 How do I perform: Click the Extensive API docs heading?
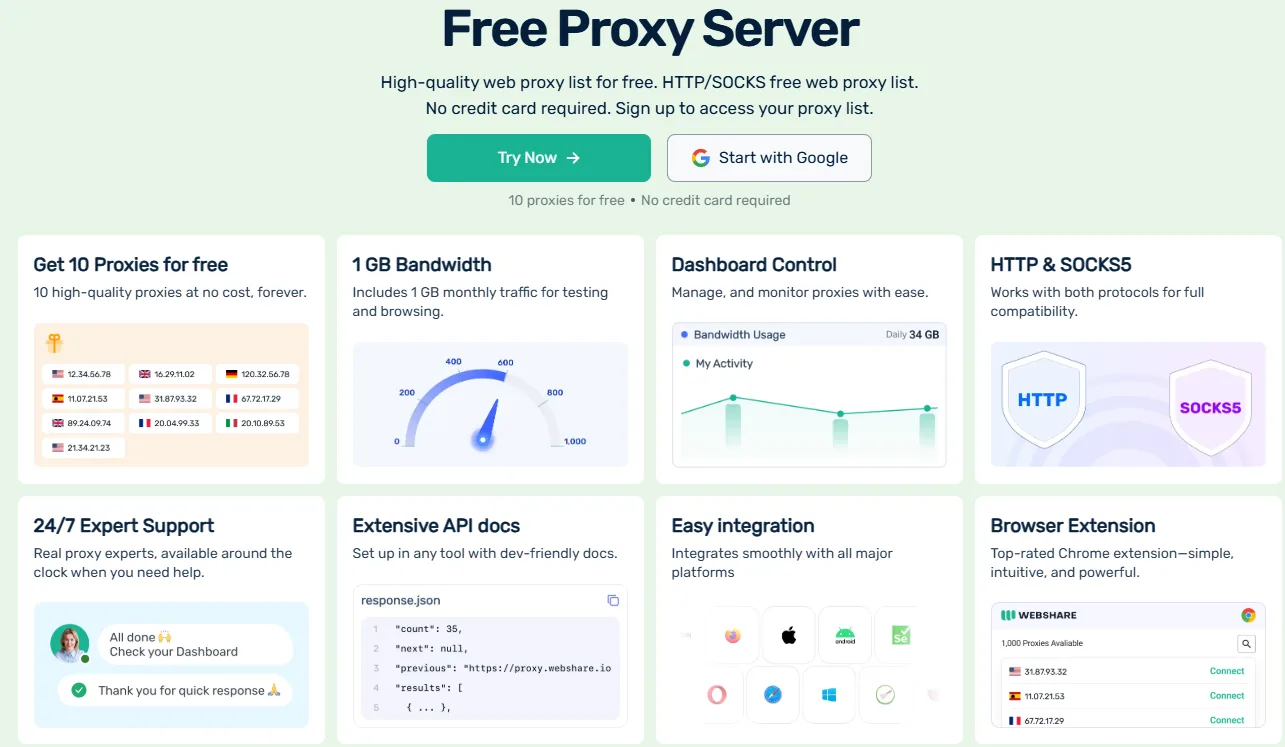point(436,526)
